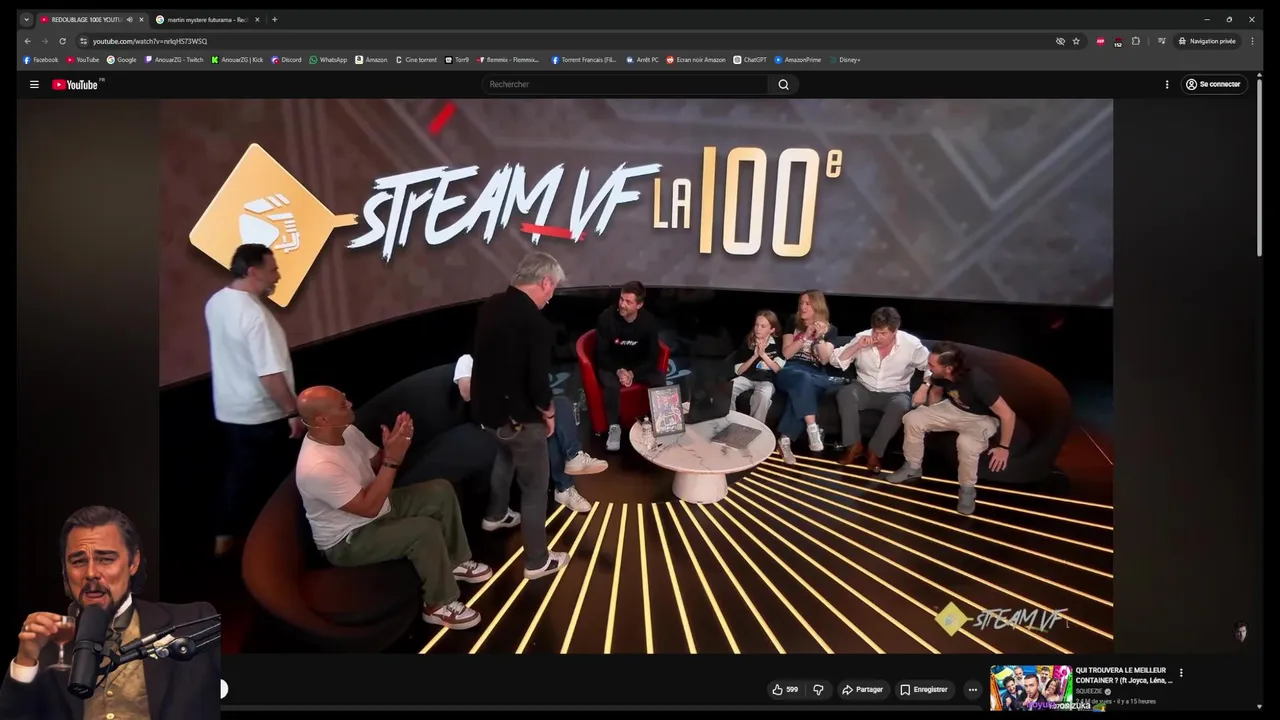Open the extension showing 152 badge
Screen dimensions: 1280x720
point(1118,41)
